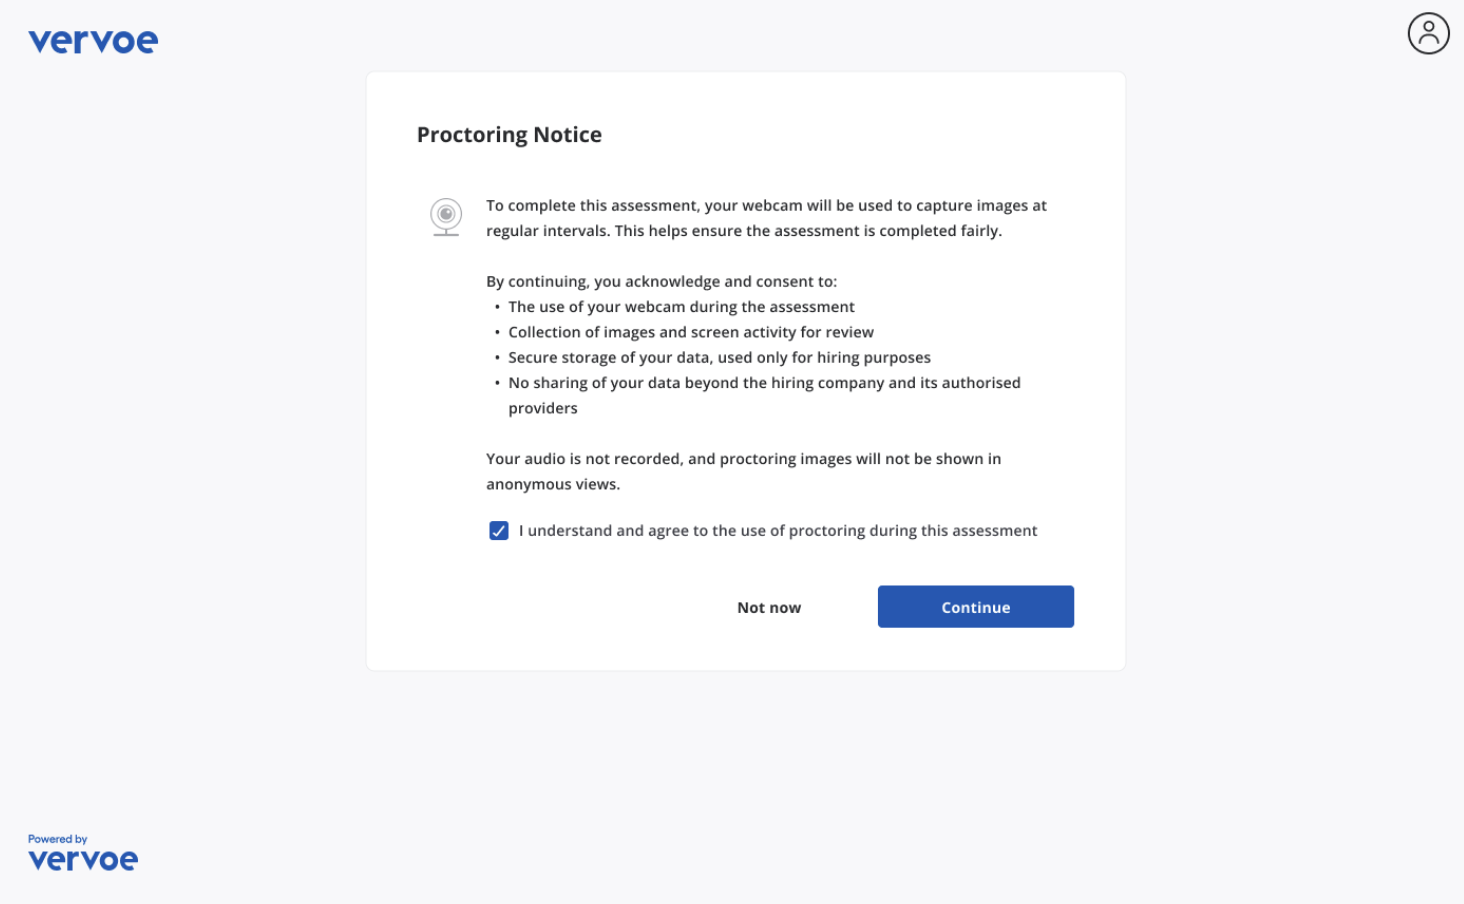This screenshot has width=1464, height=904.
Task: Click the "anonymous views" text
Action: click(553, 485)
